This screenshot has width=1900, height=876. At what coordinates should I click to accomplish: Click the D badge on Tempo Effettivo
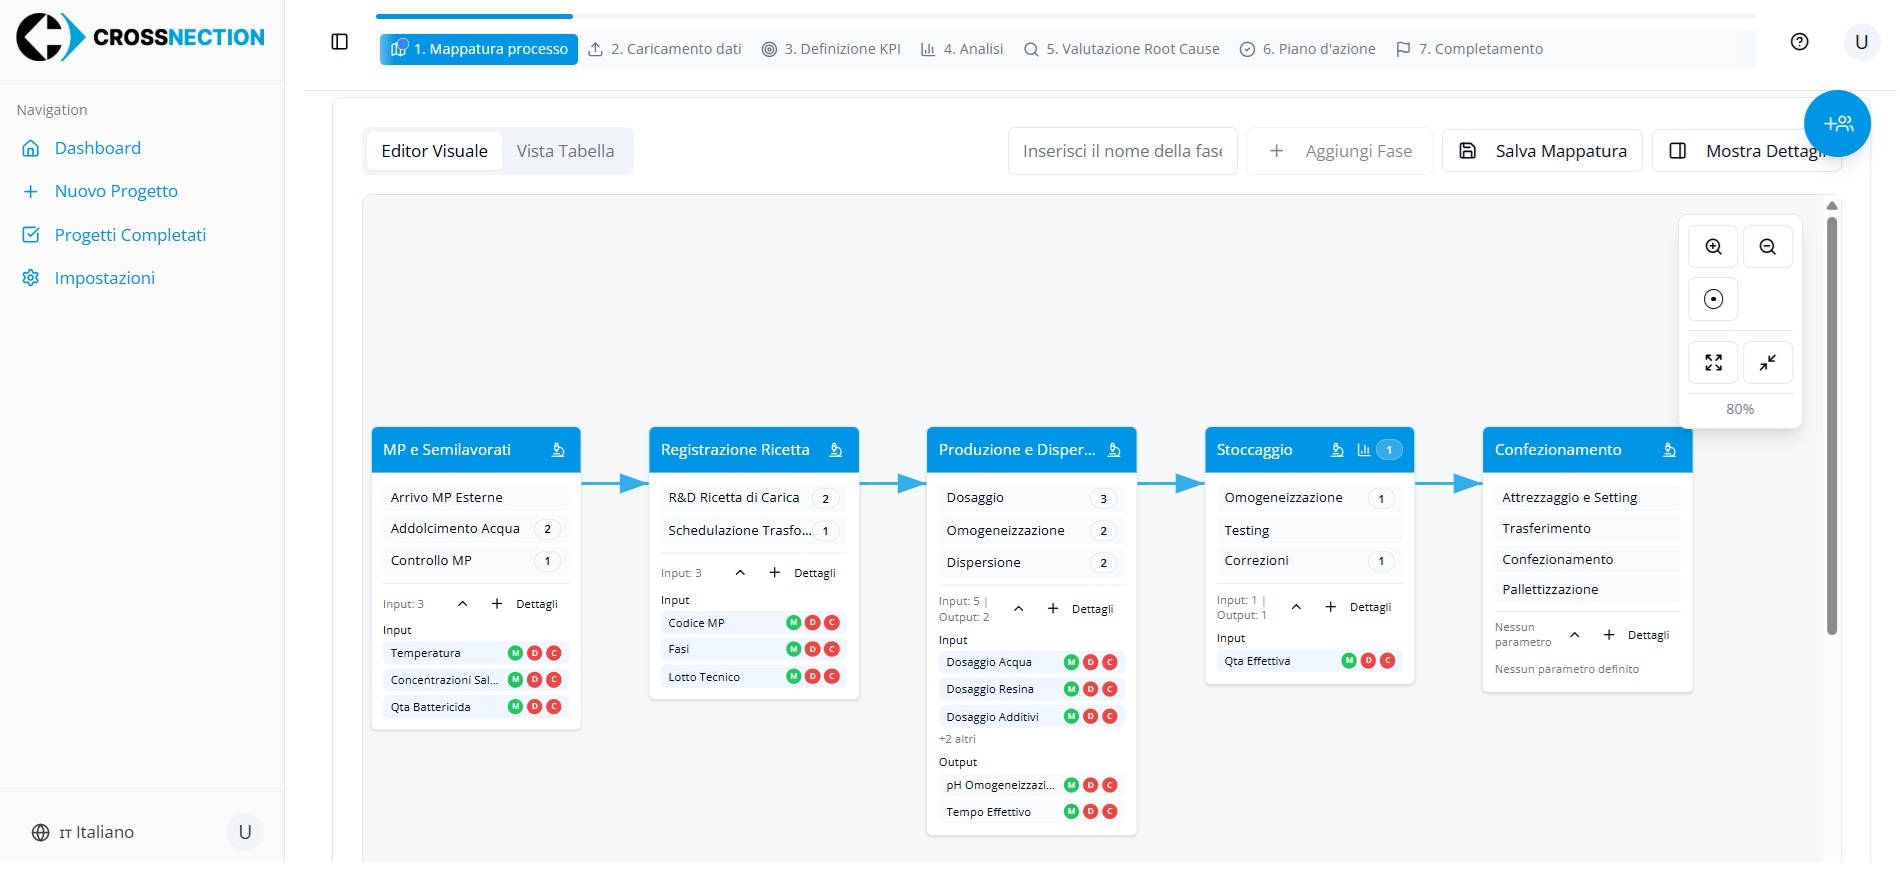pyautogui.click(x=1090, y=812)
